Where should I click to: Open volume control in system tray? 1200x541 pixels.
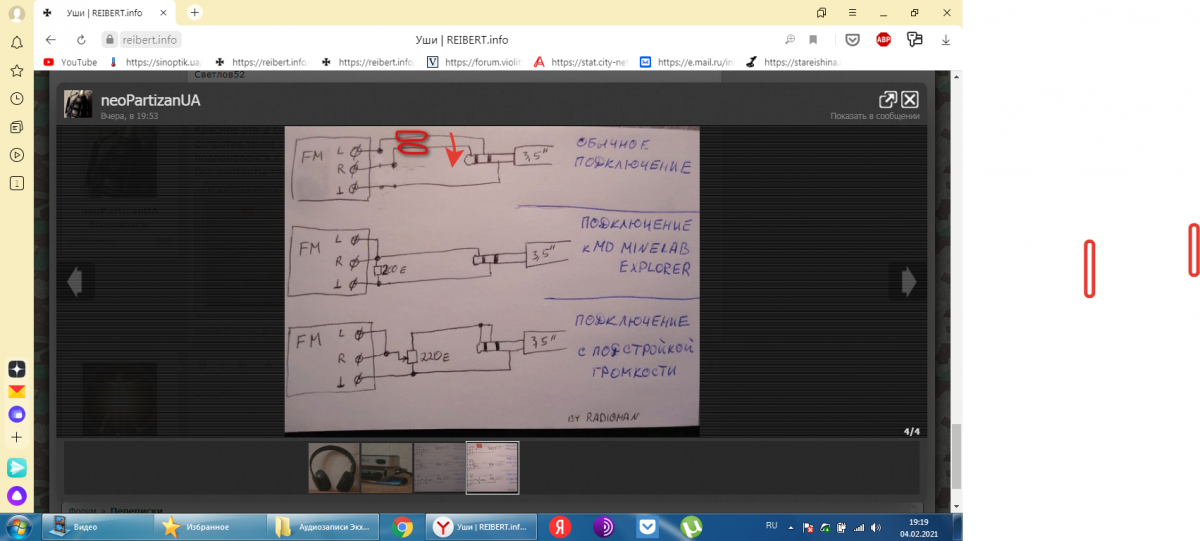876,526
